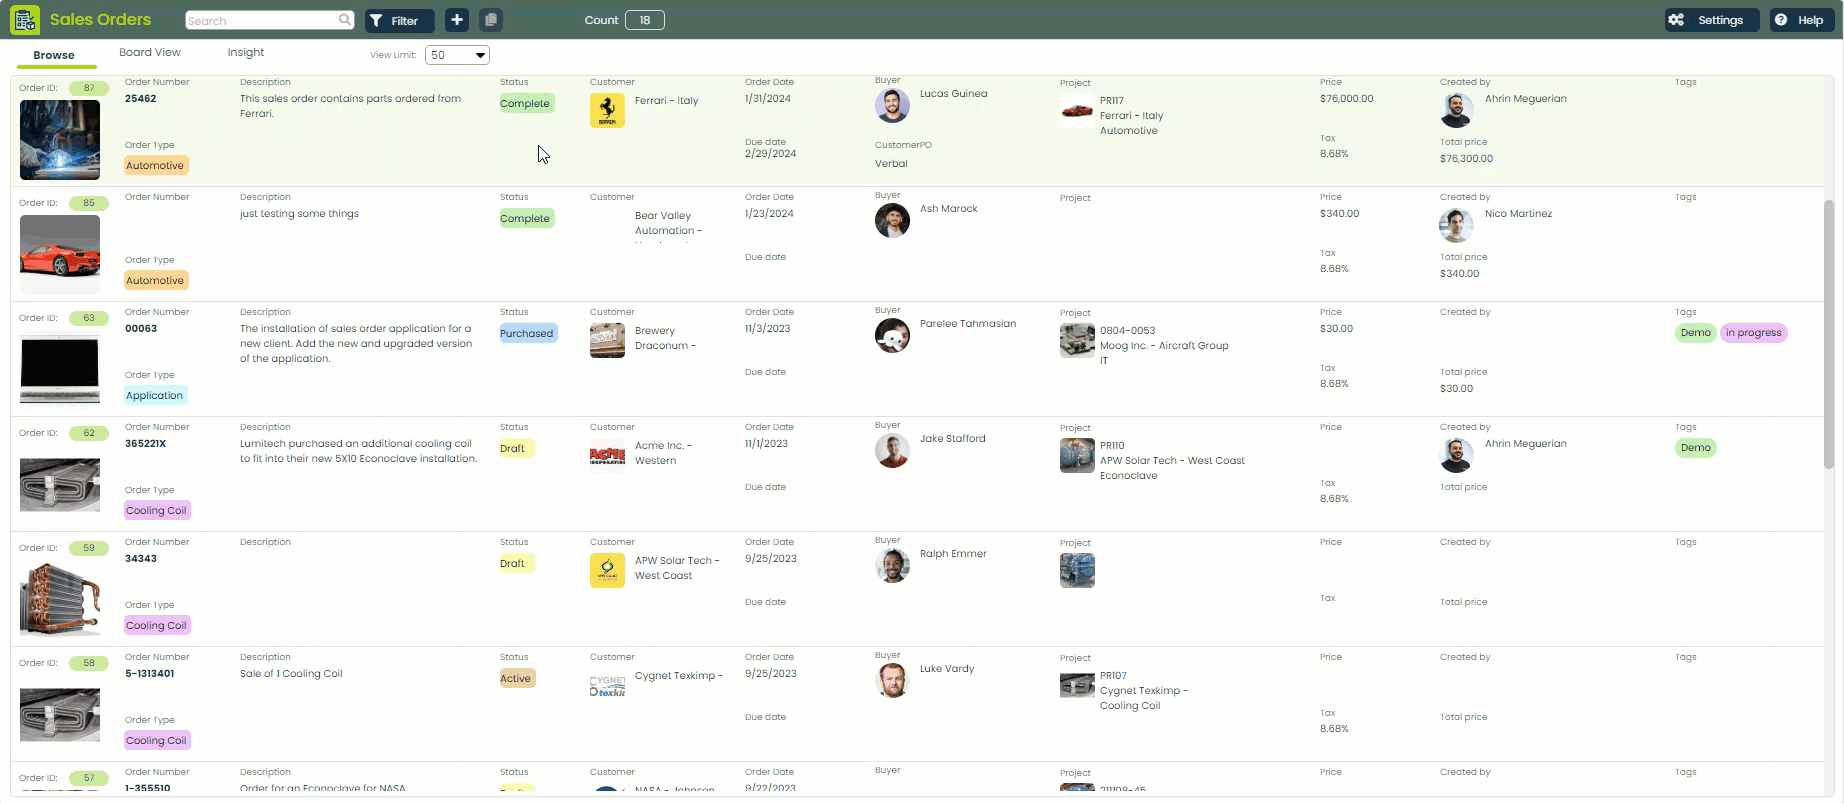Open the coil thumbnail for order ID 58
1844x804 pixels.
[x=60, y=714]
